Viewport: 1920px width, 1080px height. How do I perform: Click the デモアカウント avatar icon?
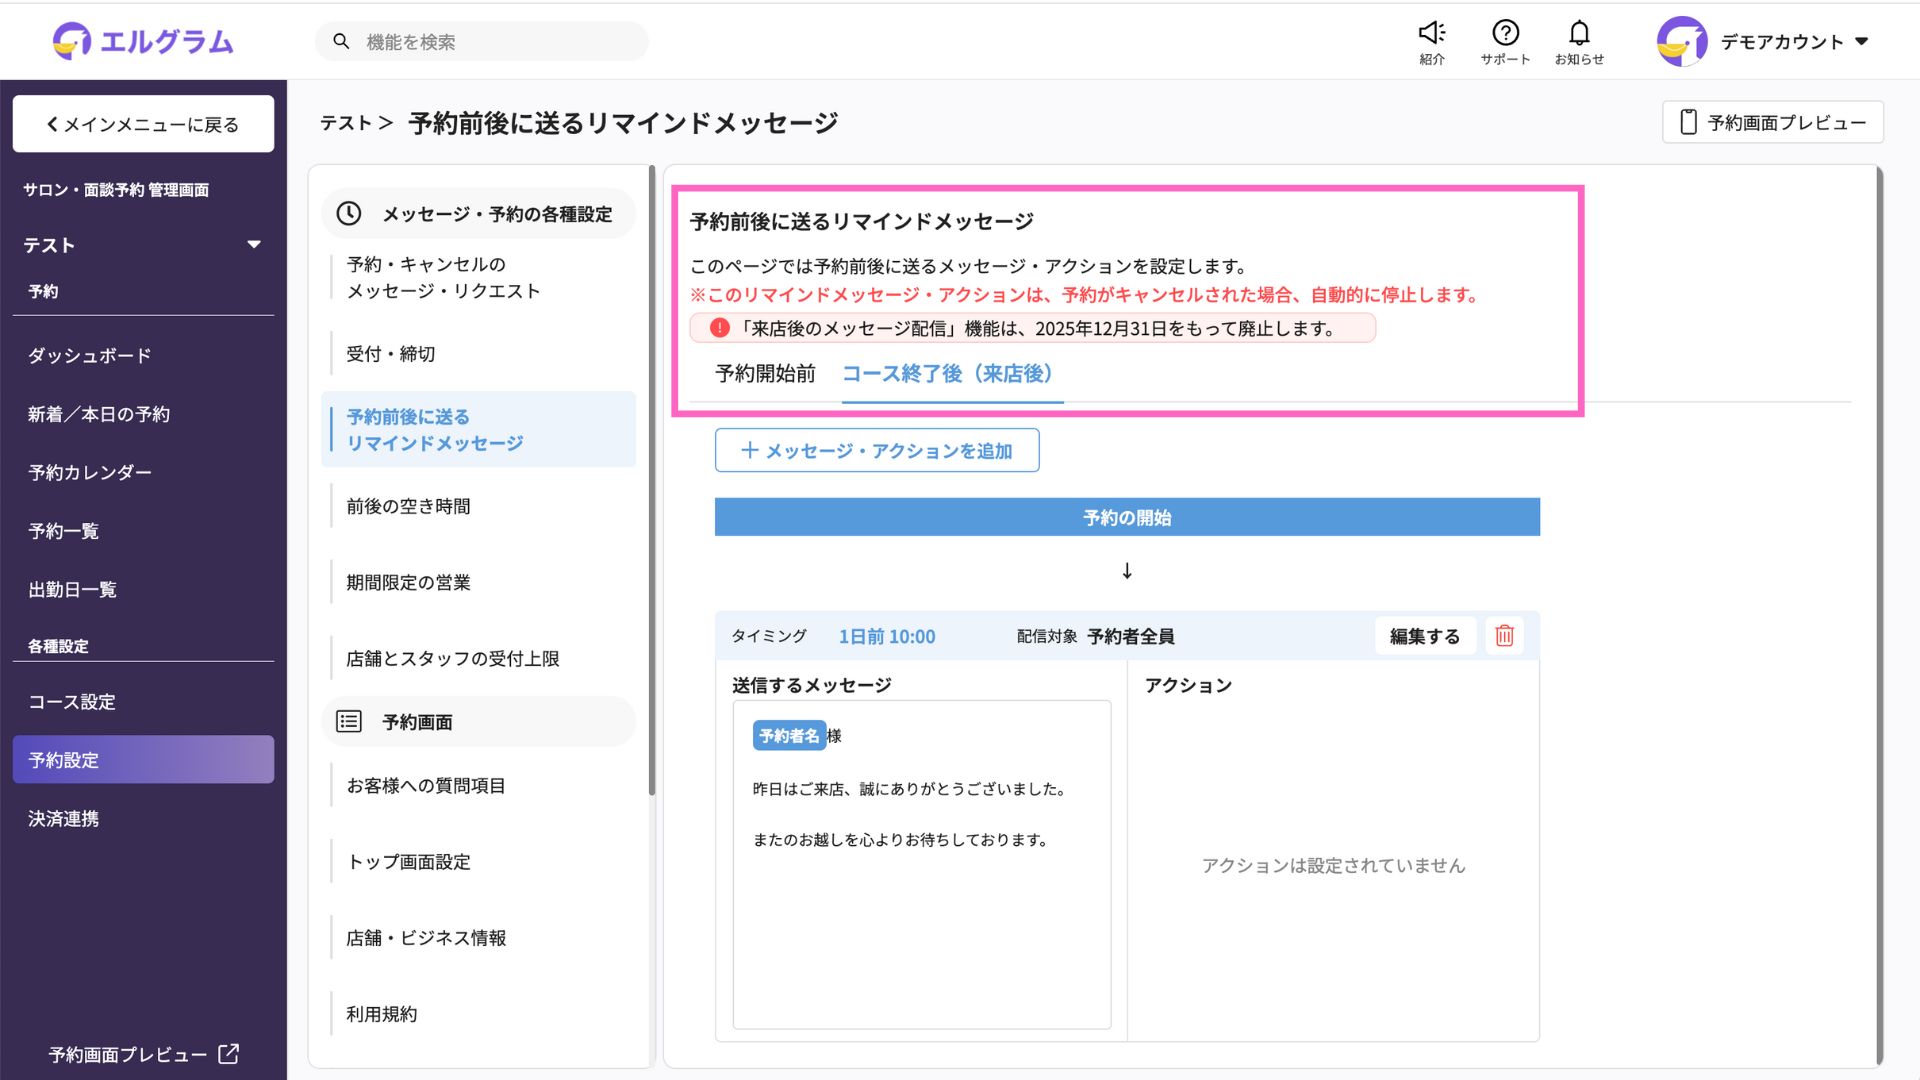1682,41
